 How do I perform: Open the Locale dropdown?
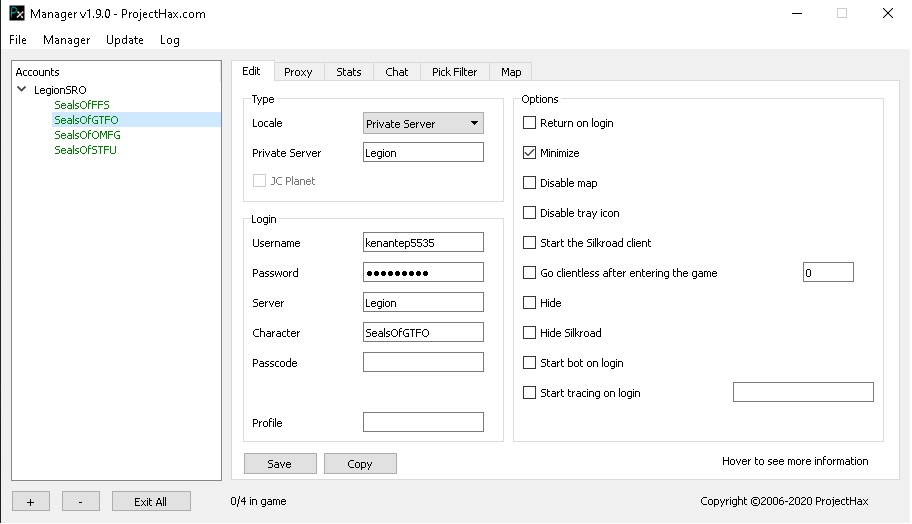coord(423,124)
